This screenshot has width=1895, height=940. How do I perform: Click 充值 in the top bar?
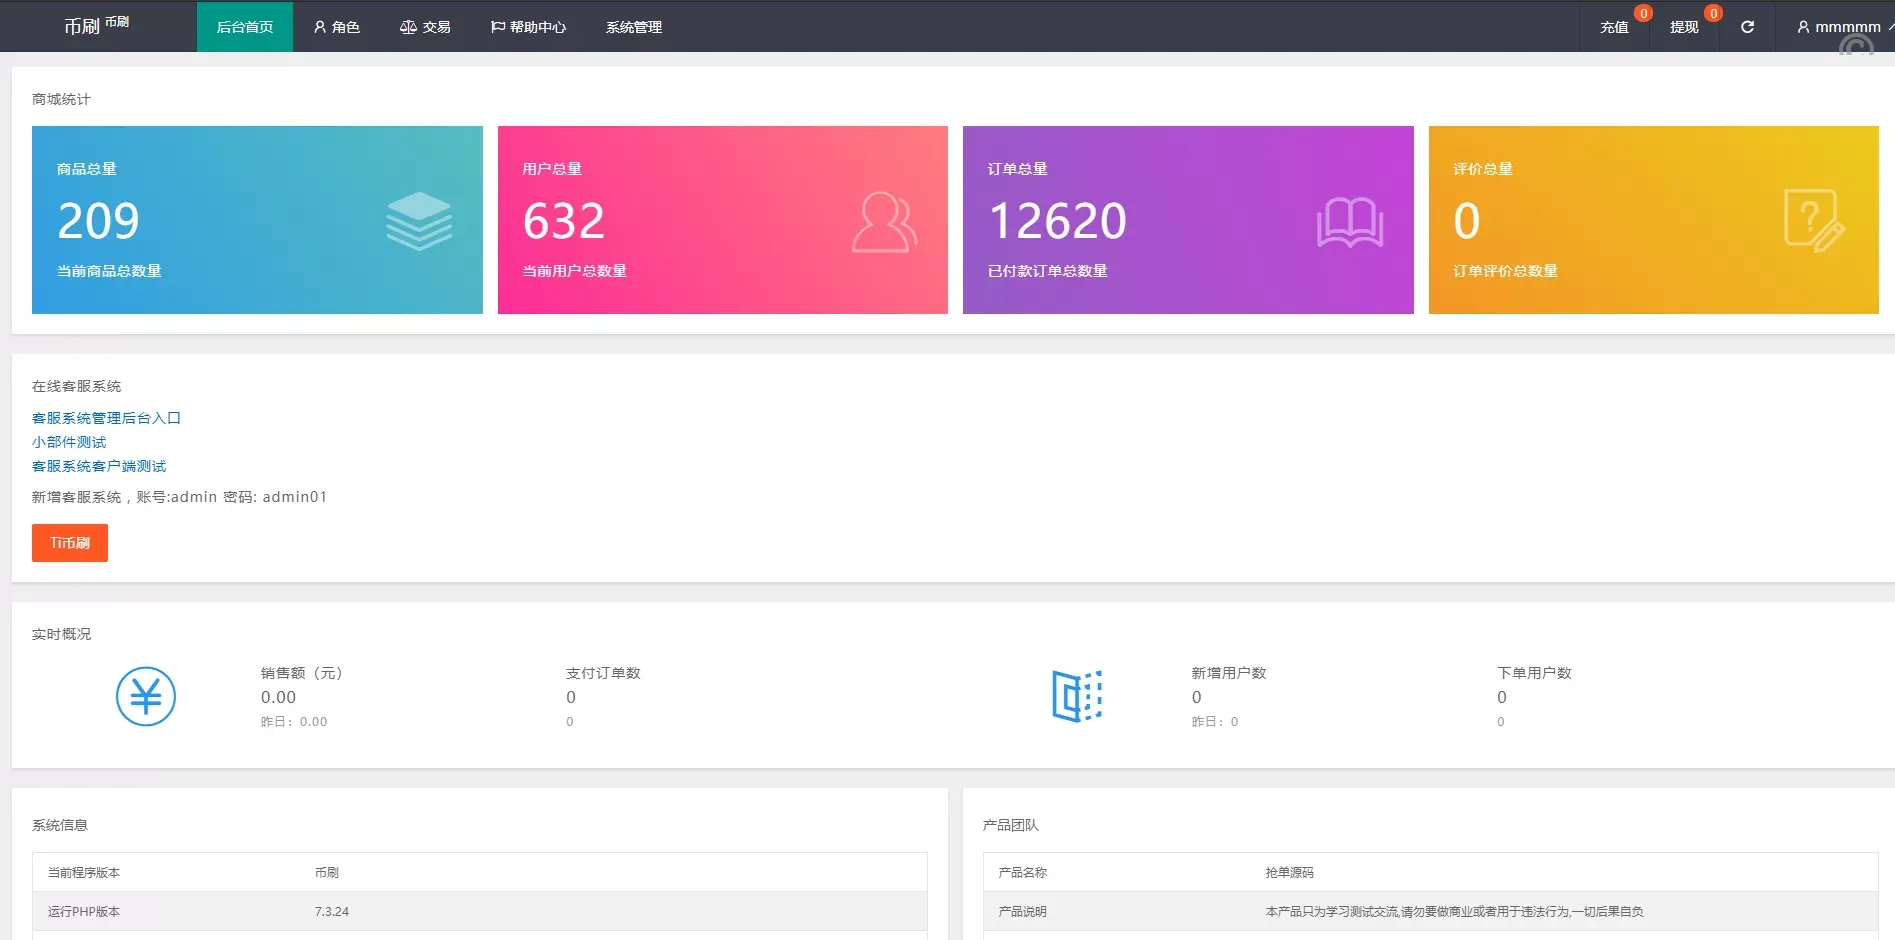[1614, 27]
